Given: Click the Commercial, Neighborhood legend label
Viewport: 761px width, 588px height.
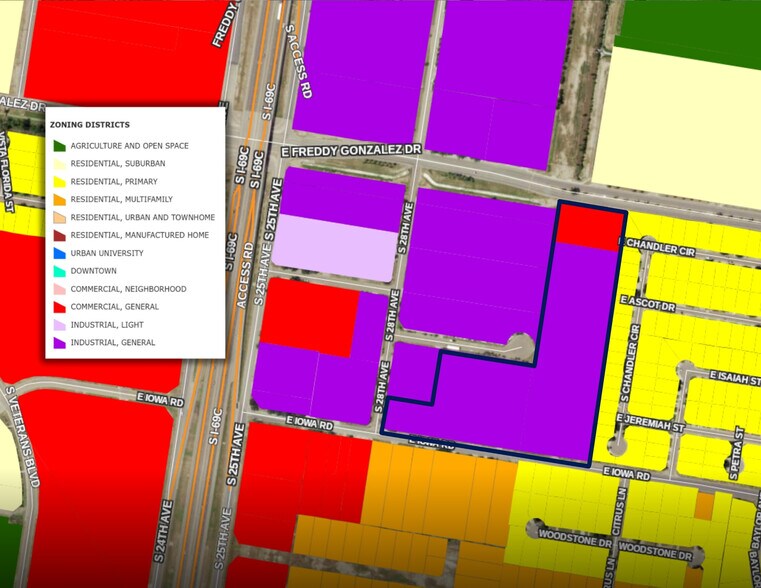Looking at the screenshot, I should point(128,289).
